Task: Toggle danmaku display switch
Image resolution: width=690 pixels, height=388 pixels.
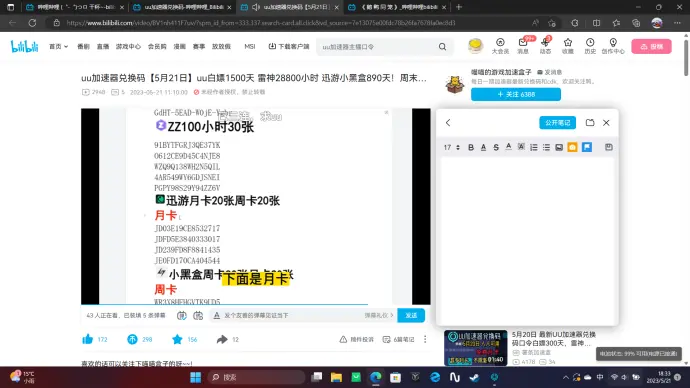Action: coord(181,315)
